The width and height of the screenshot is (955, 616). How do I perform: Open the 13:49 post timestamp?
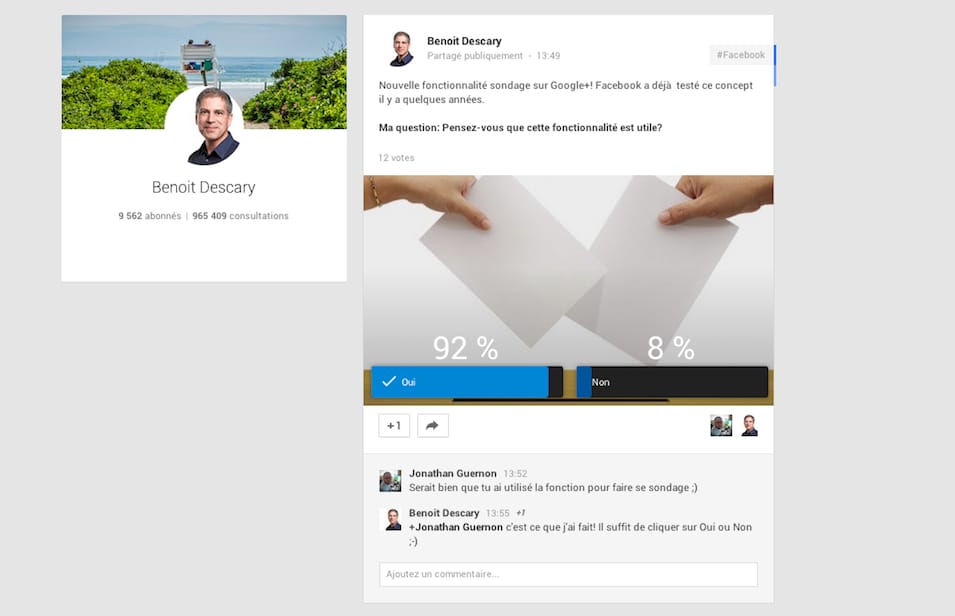[x=546, y=56]
